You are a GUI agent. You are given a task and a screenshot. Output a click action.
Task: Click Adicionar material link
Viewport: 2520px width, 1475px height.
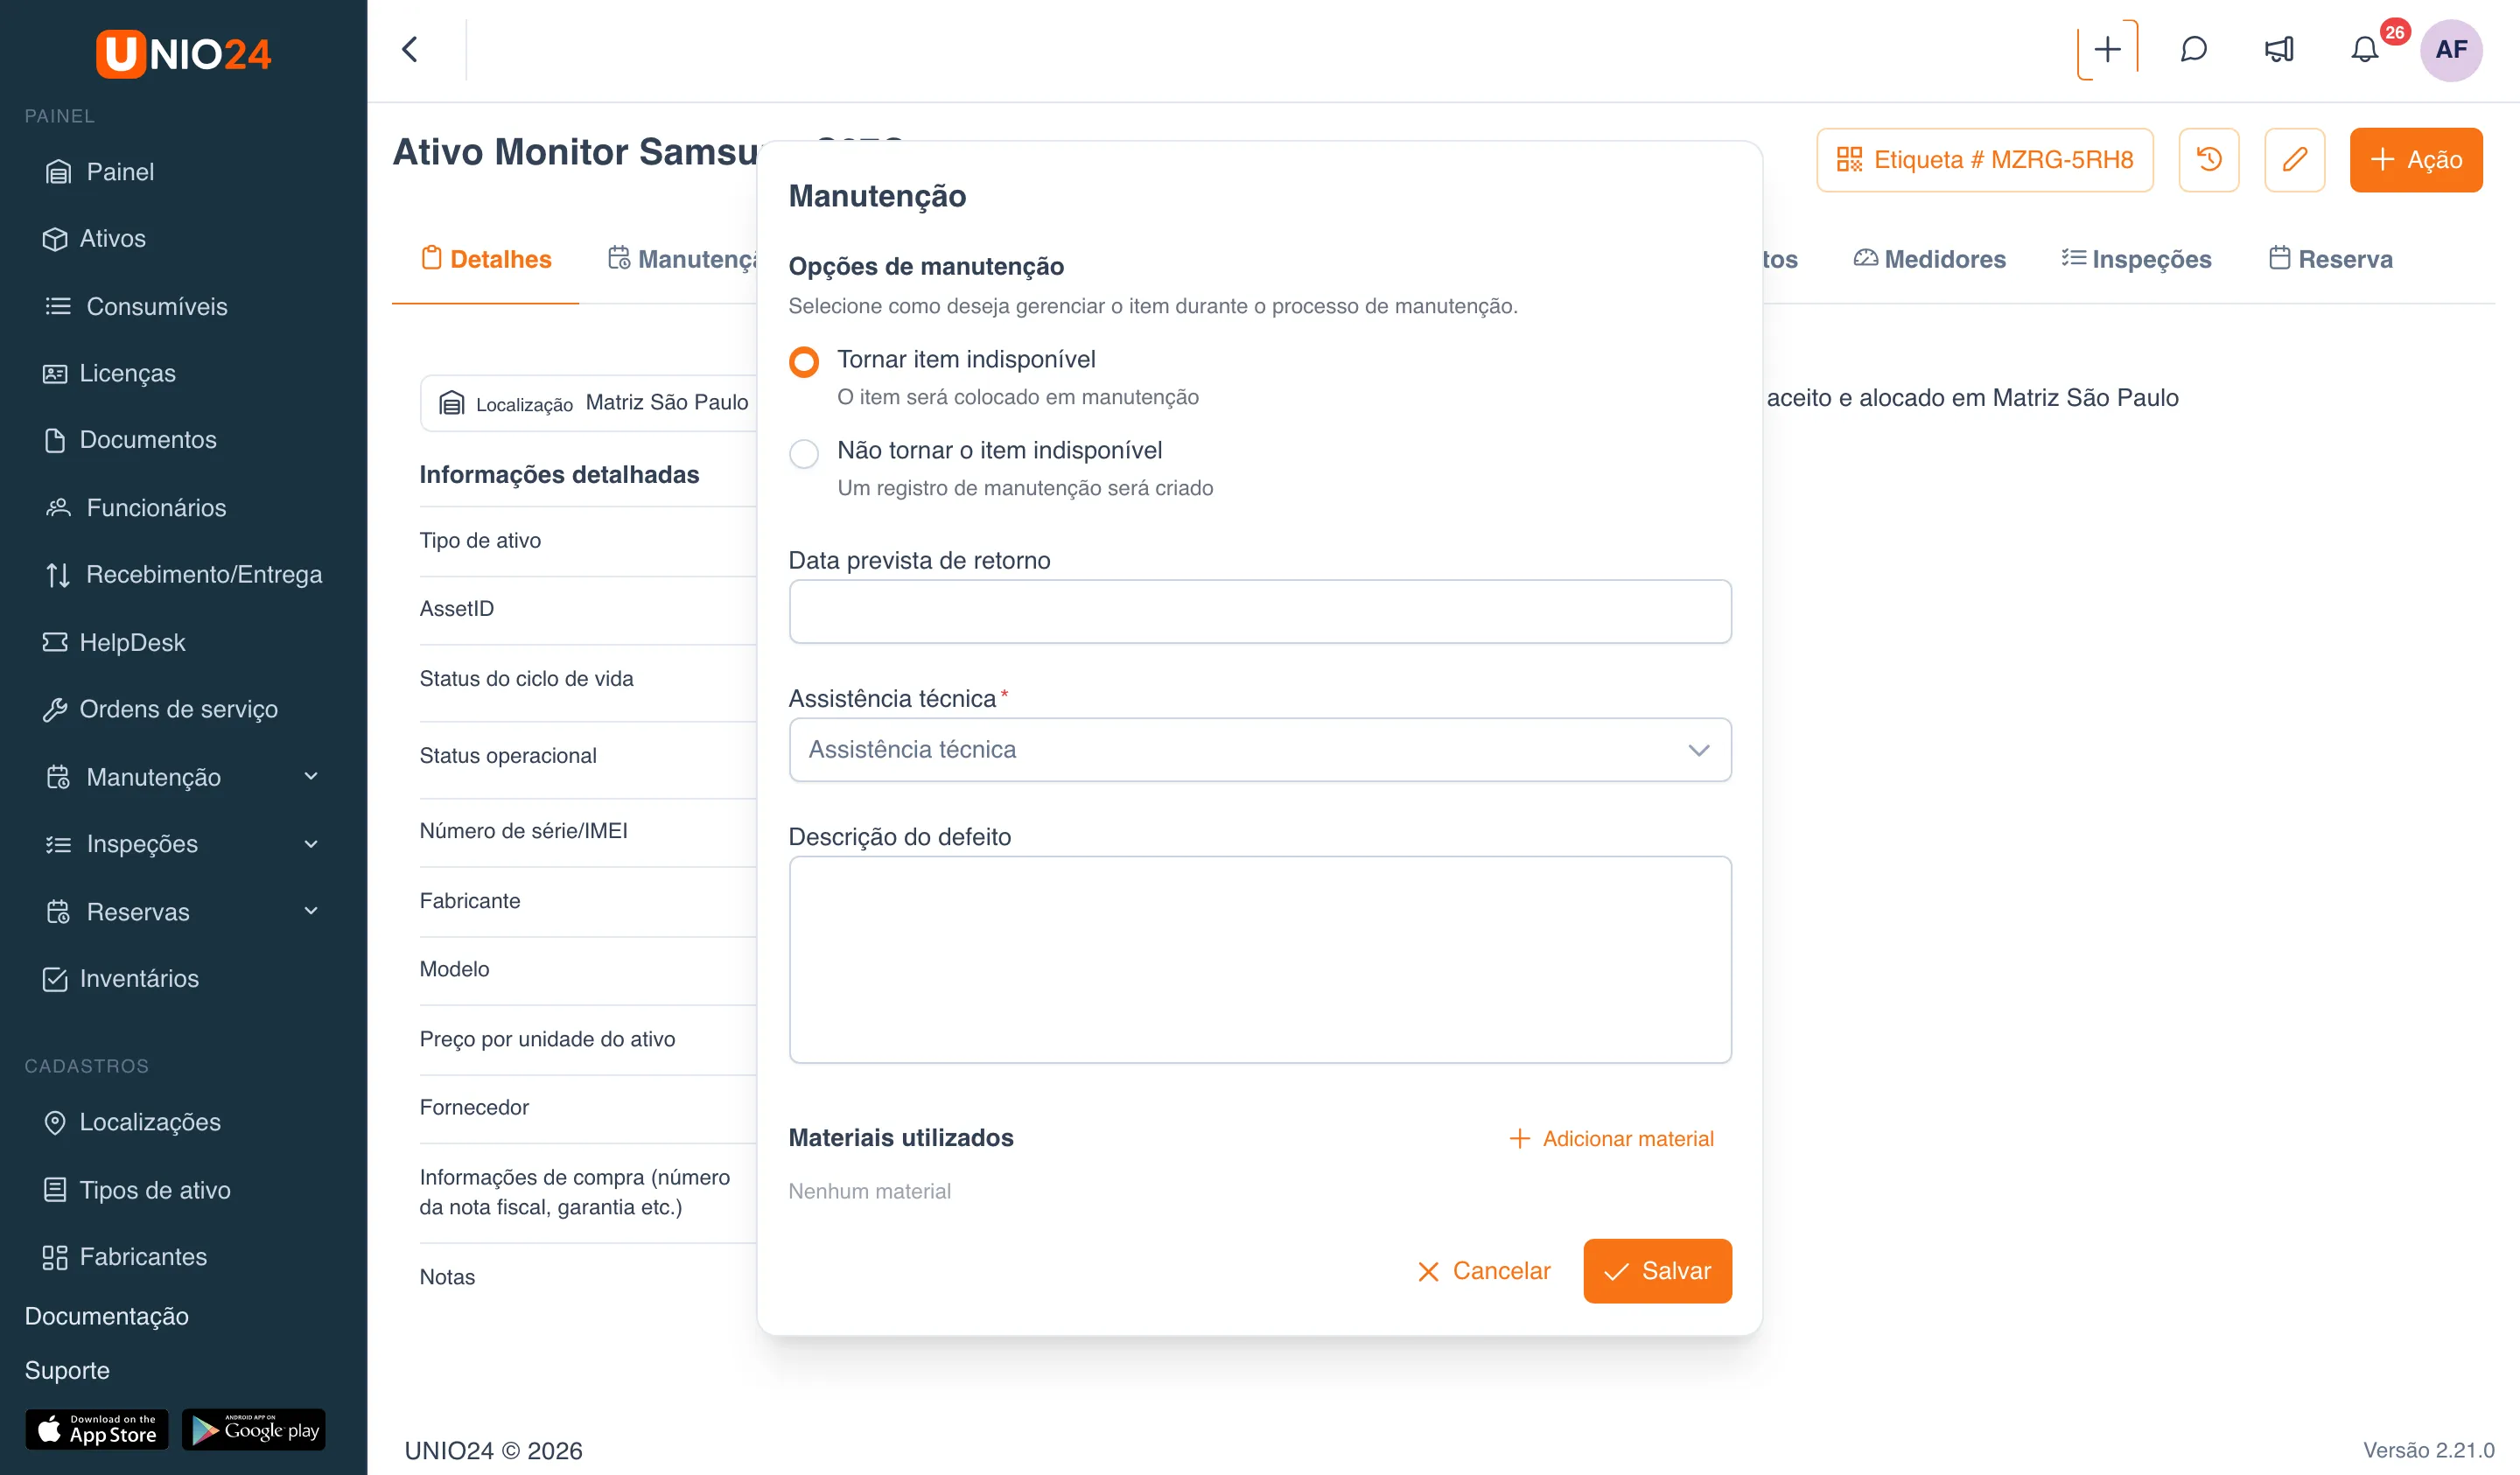point(1611,1138)
